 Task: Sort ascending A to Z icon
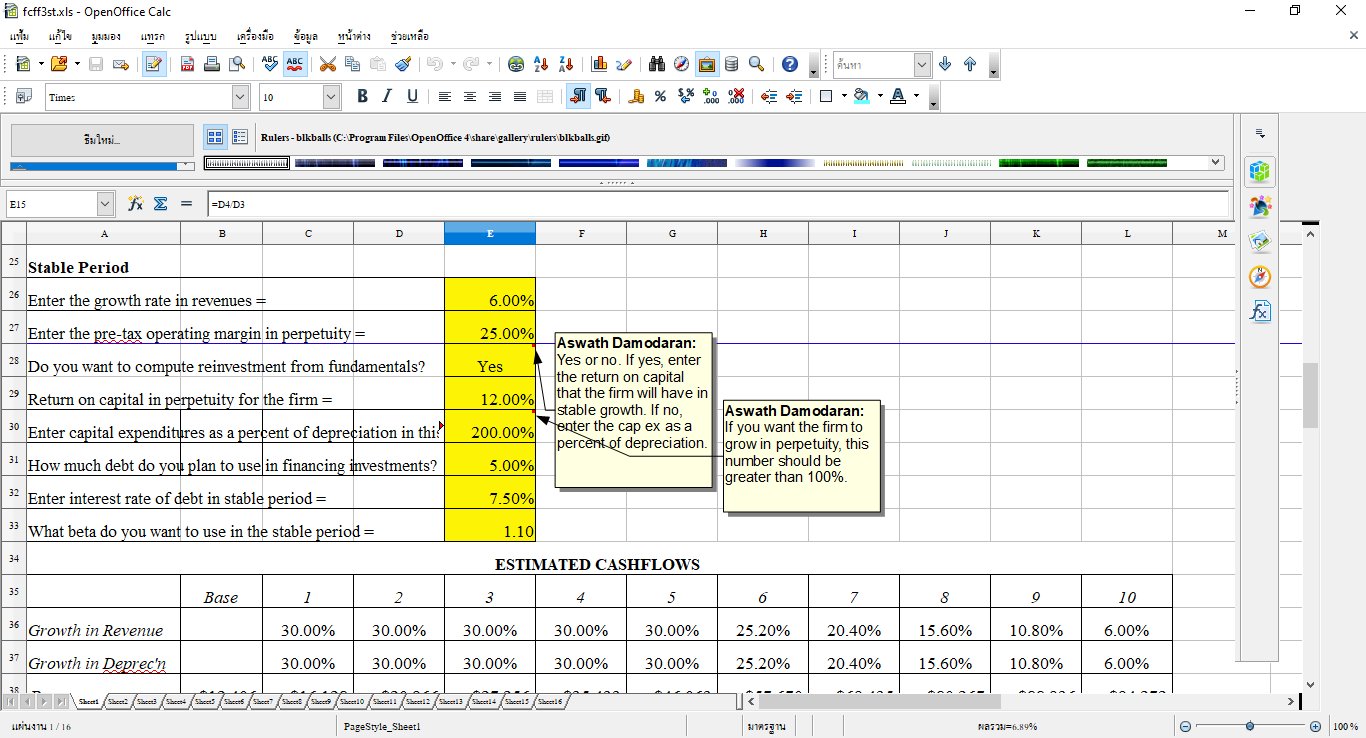click(x=541, y=64)
